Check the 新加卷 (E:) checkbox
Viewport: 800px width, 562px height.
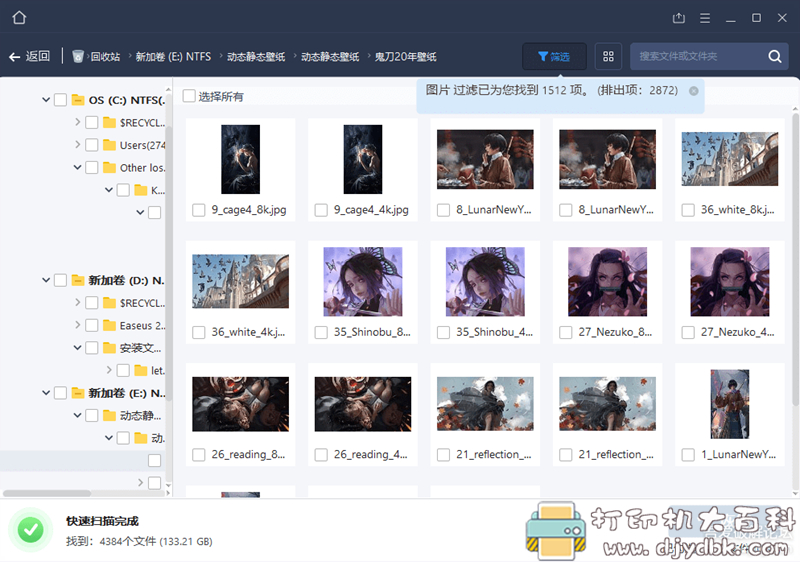coord(60,393)
